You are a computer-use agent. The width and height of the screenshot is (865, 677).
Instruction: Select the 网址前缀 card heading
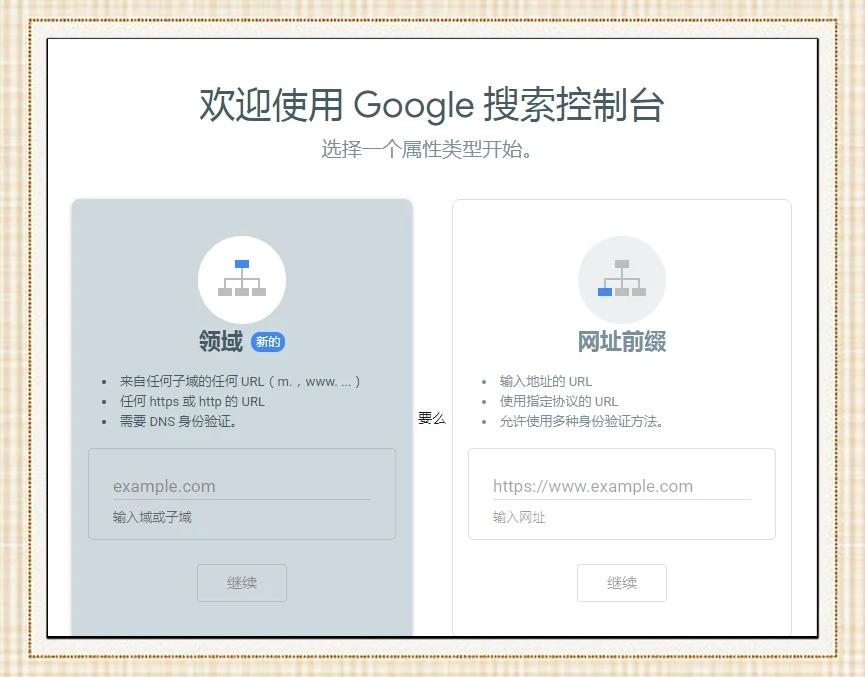click(622, 341)
